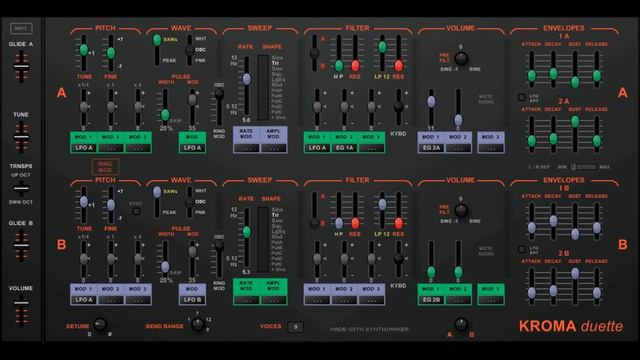Toggle LFO RPT checkbox in envelopes B
The image size is (640, 360).
(x=521, y=249)
